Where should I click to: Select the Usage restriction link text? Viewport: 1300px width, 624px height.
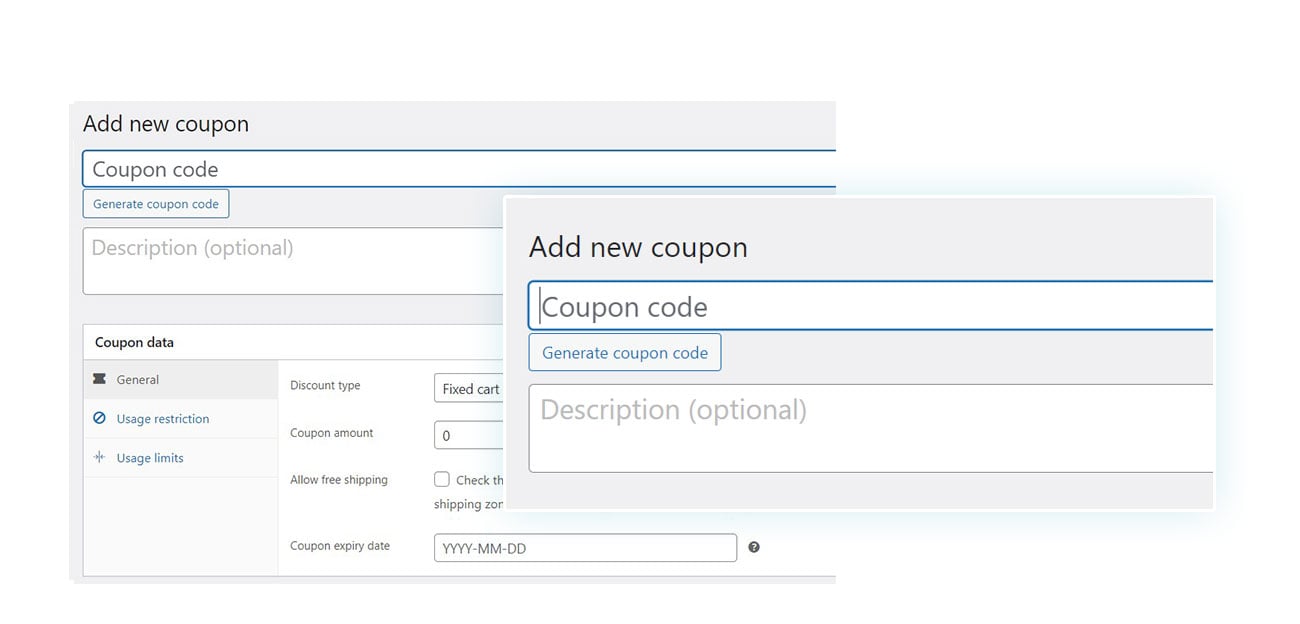tap(161, 418)
